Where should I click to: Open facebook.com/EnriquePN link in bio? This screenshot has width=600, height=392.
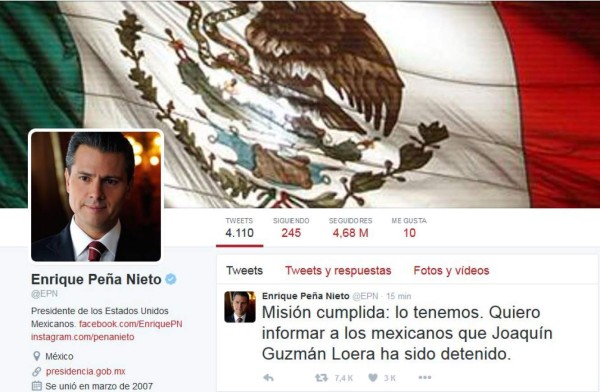(x=131, y=324)
